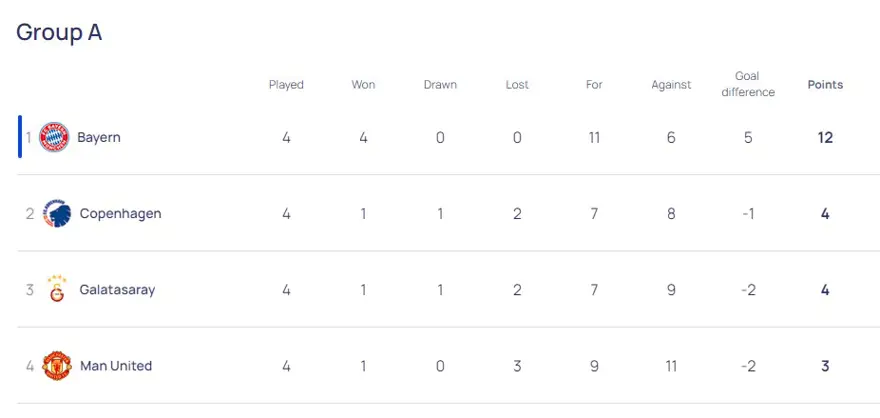Viewport: 880px width, 418px height.
Task: Click the Bayern club crest icon
Action: [54, 137]
